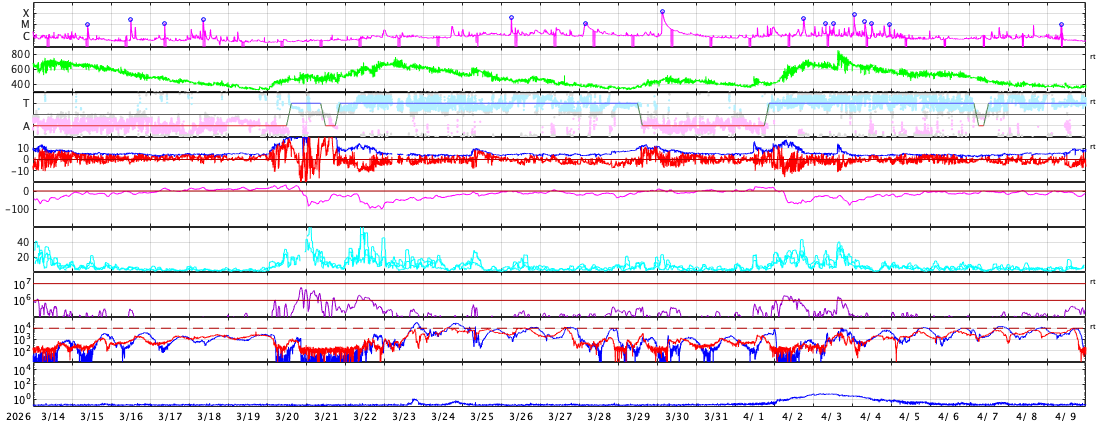This screenshot has height=424, width=1102.
Task: Click the '-100' axis label
Action: (x=16, y=209)
